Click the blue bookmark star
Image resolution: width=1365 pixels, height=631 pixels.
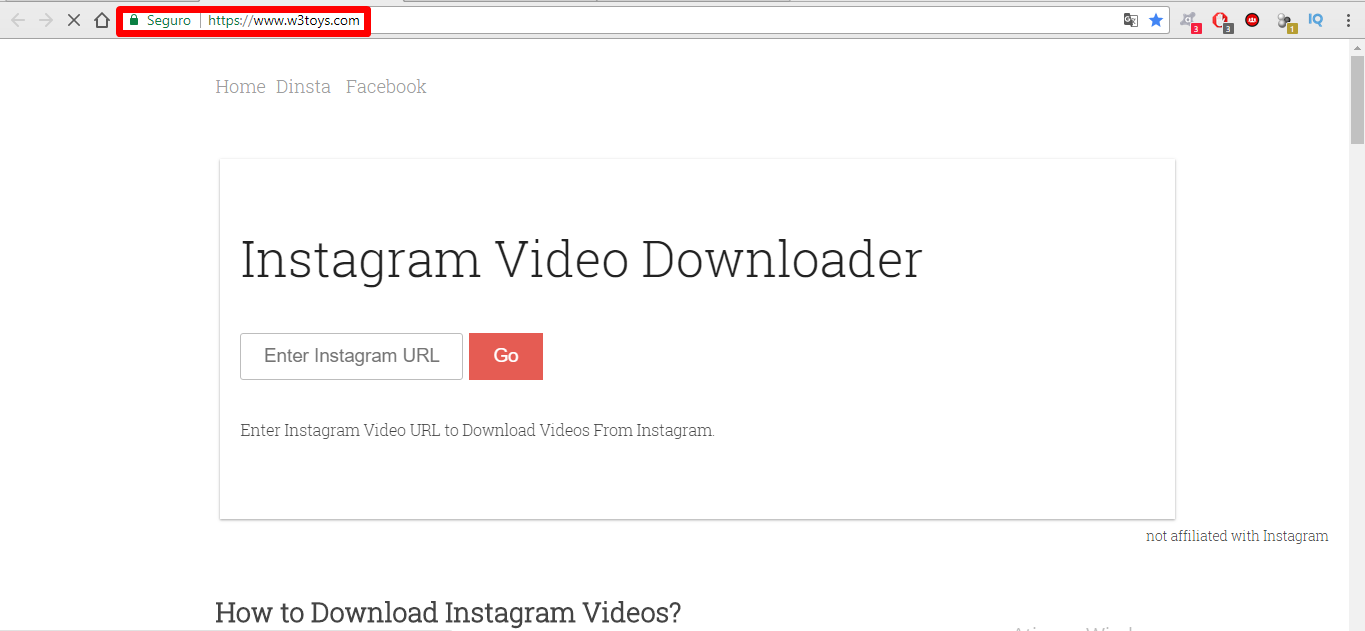coord(1156,20)
